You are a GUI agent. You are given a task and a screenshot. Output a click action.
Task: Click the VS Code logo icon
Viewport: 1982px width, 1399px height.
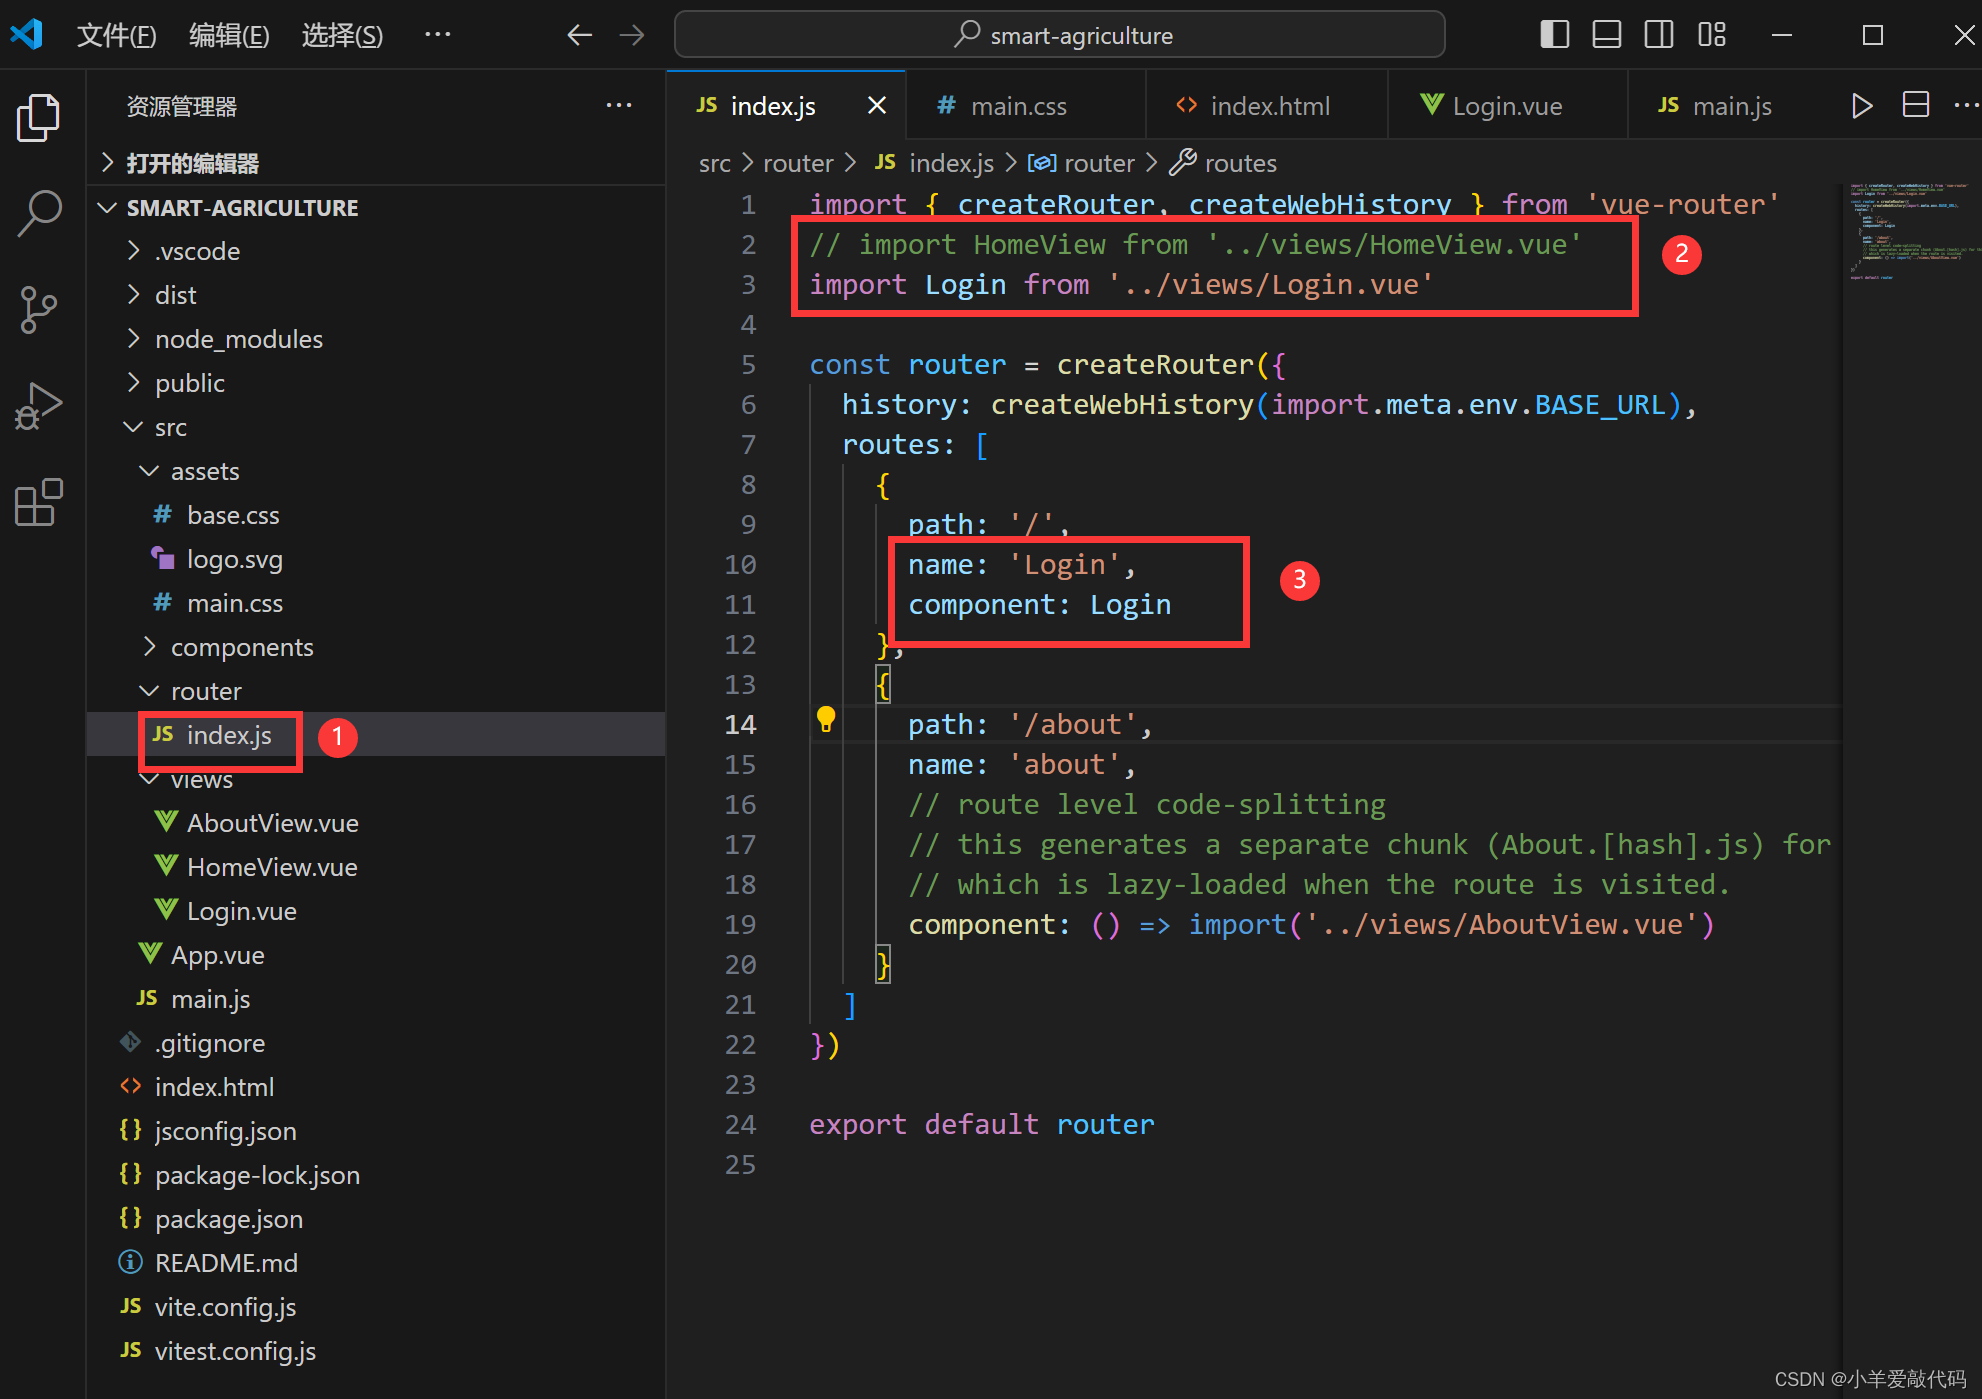pos(27,35)
